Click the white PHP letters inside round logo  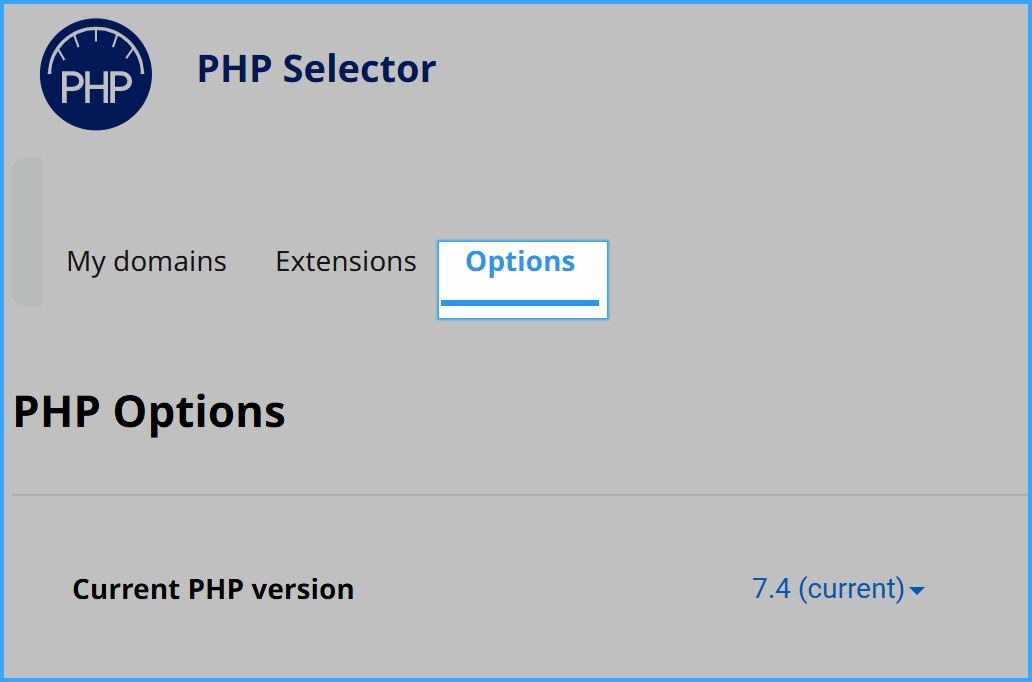pos(97,88)
